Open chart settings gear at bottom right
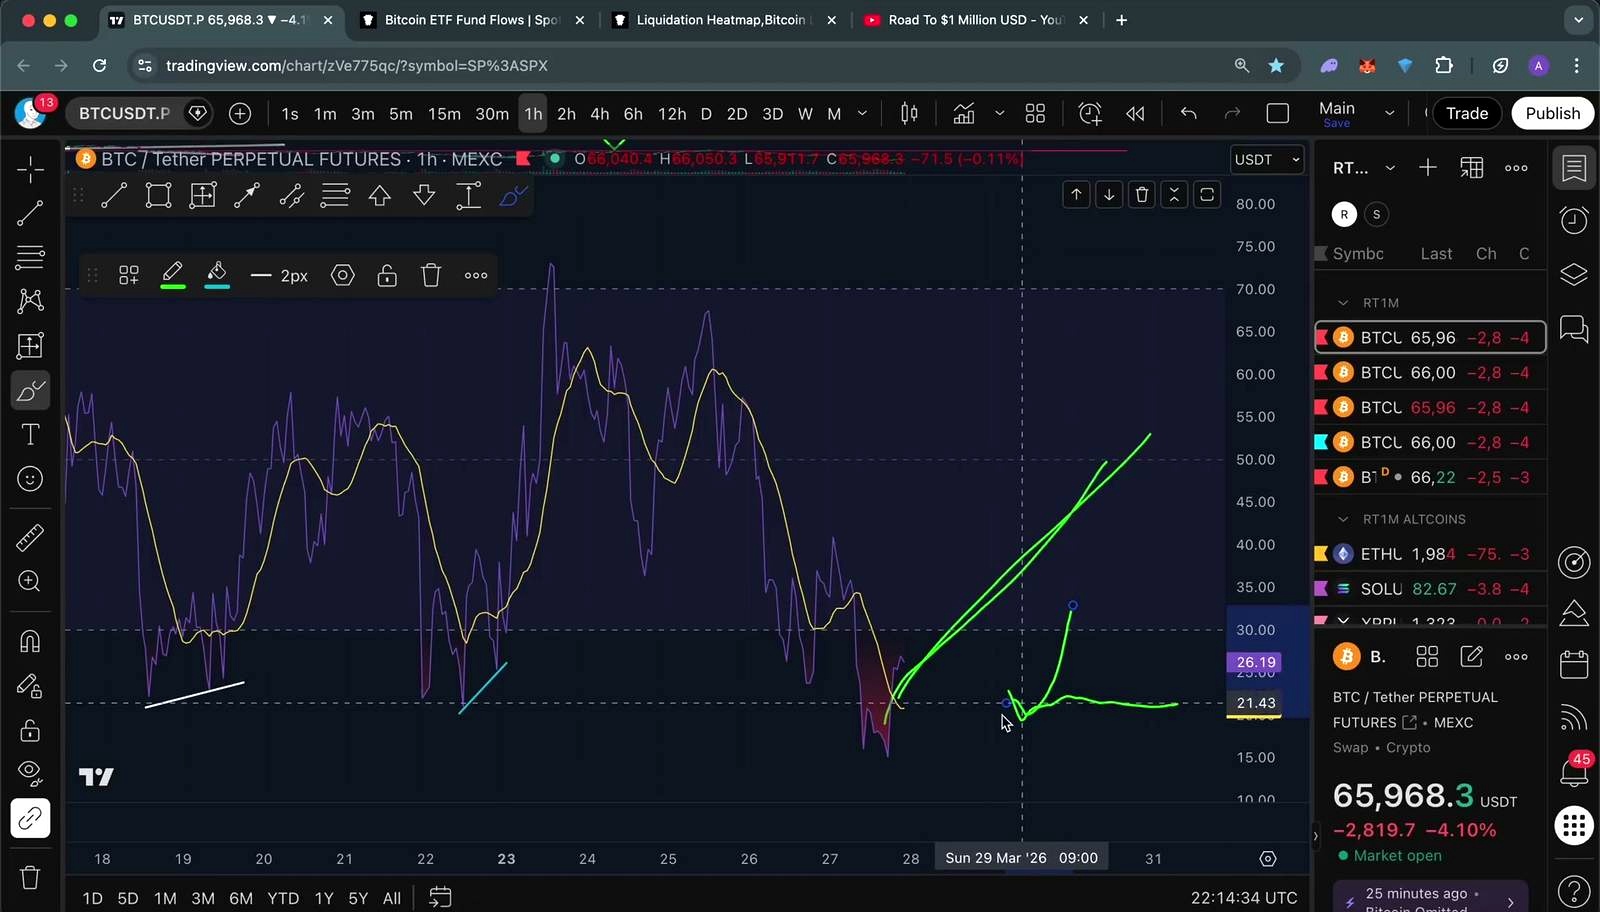The width and height of the screenshot is (1600, 912). [x=1268, y=859]
